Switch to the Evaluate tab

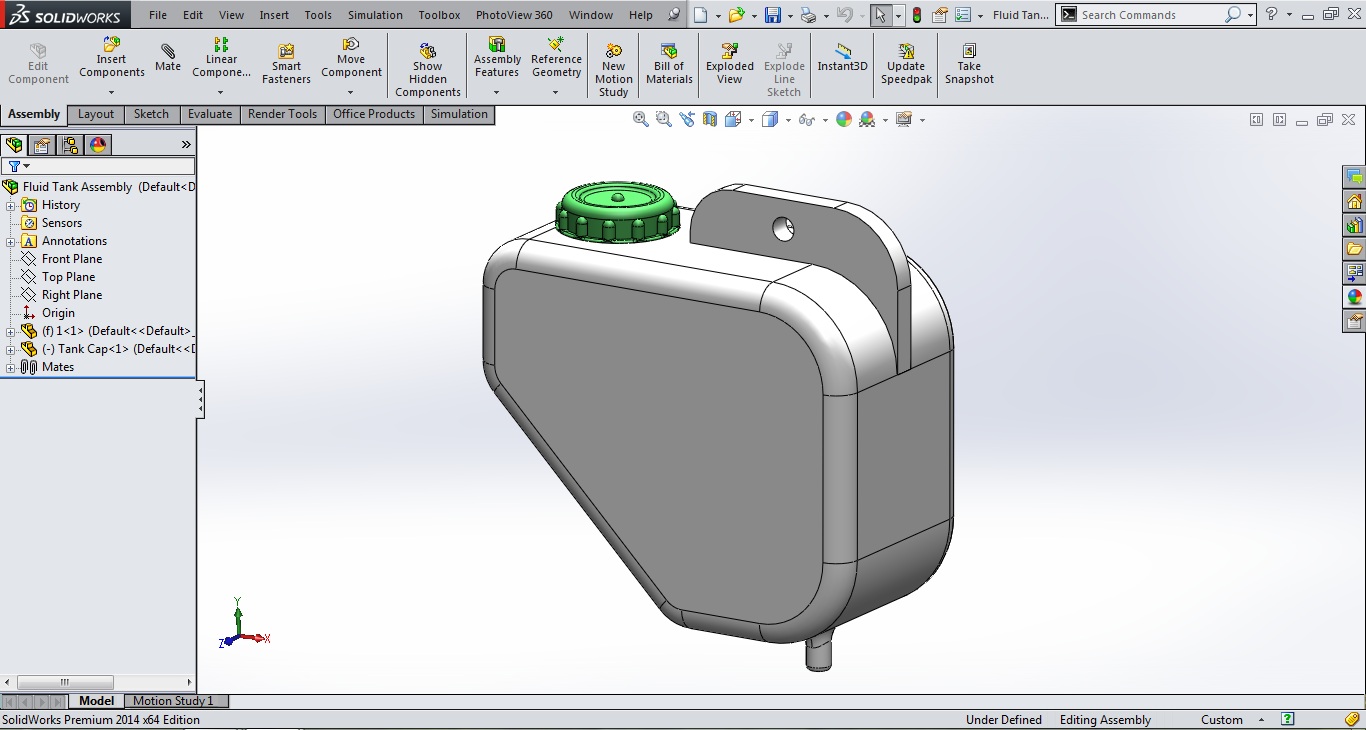(210, 114)
